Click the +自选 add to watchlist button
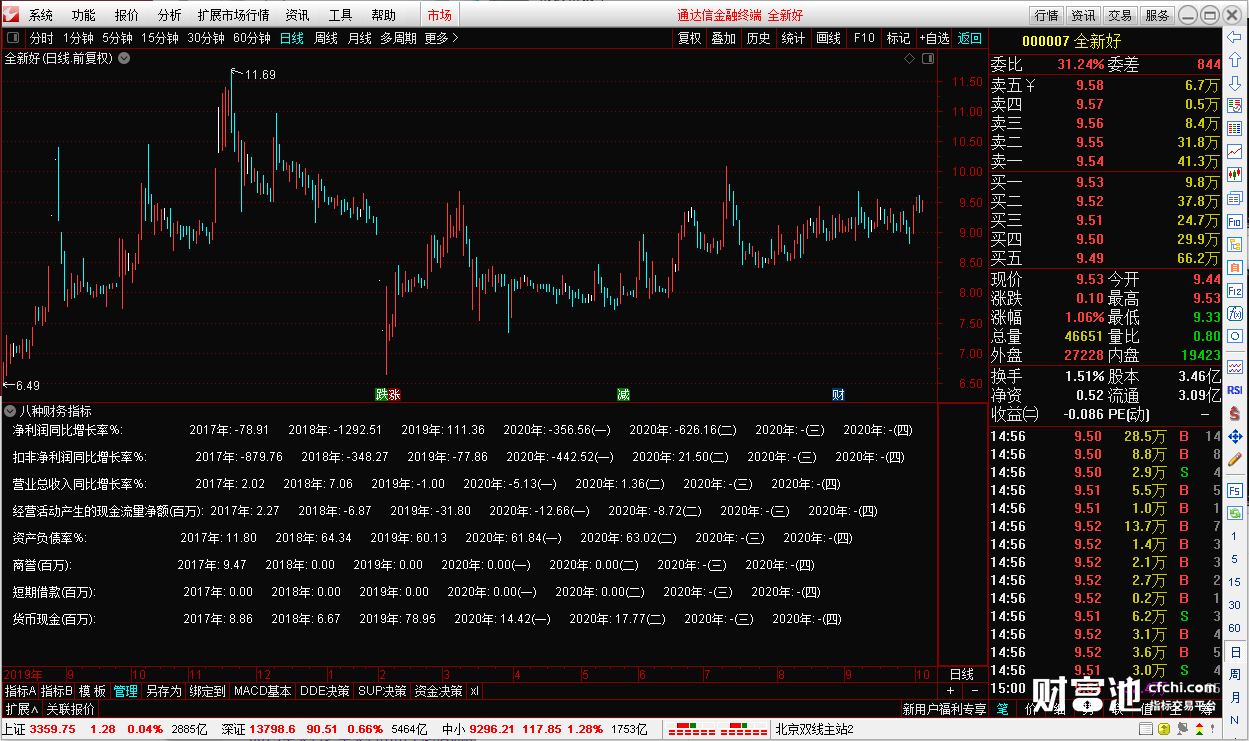The width and height of the screenshot is (1249, 741). [x=934, y=38]
